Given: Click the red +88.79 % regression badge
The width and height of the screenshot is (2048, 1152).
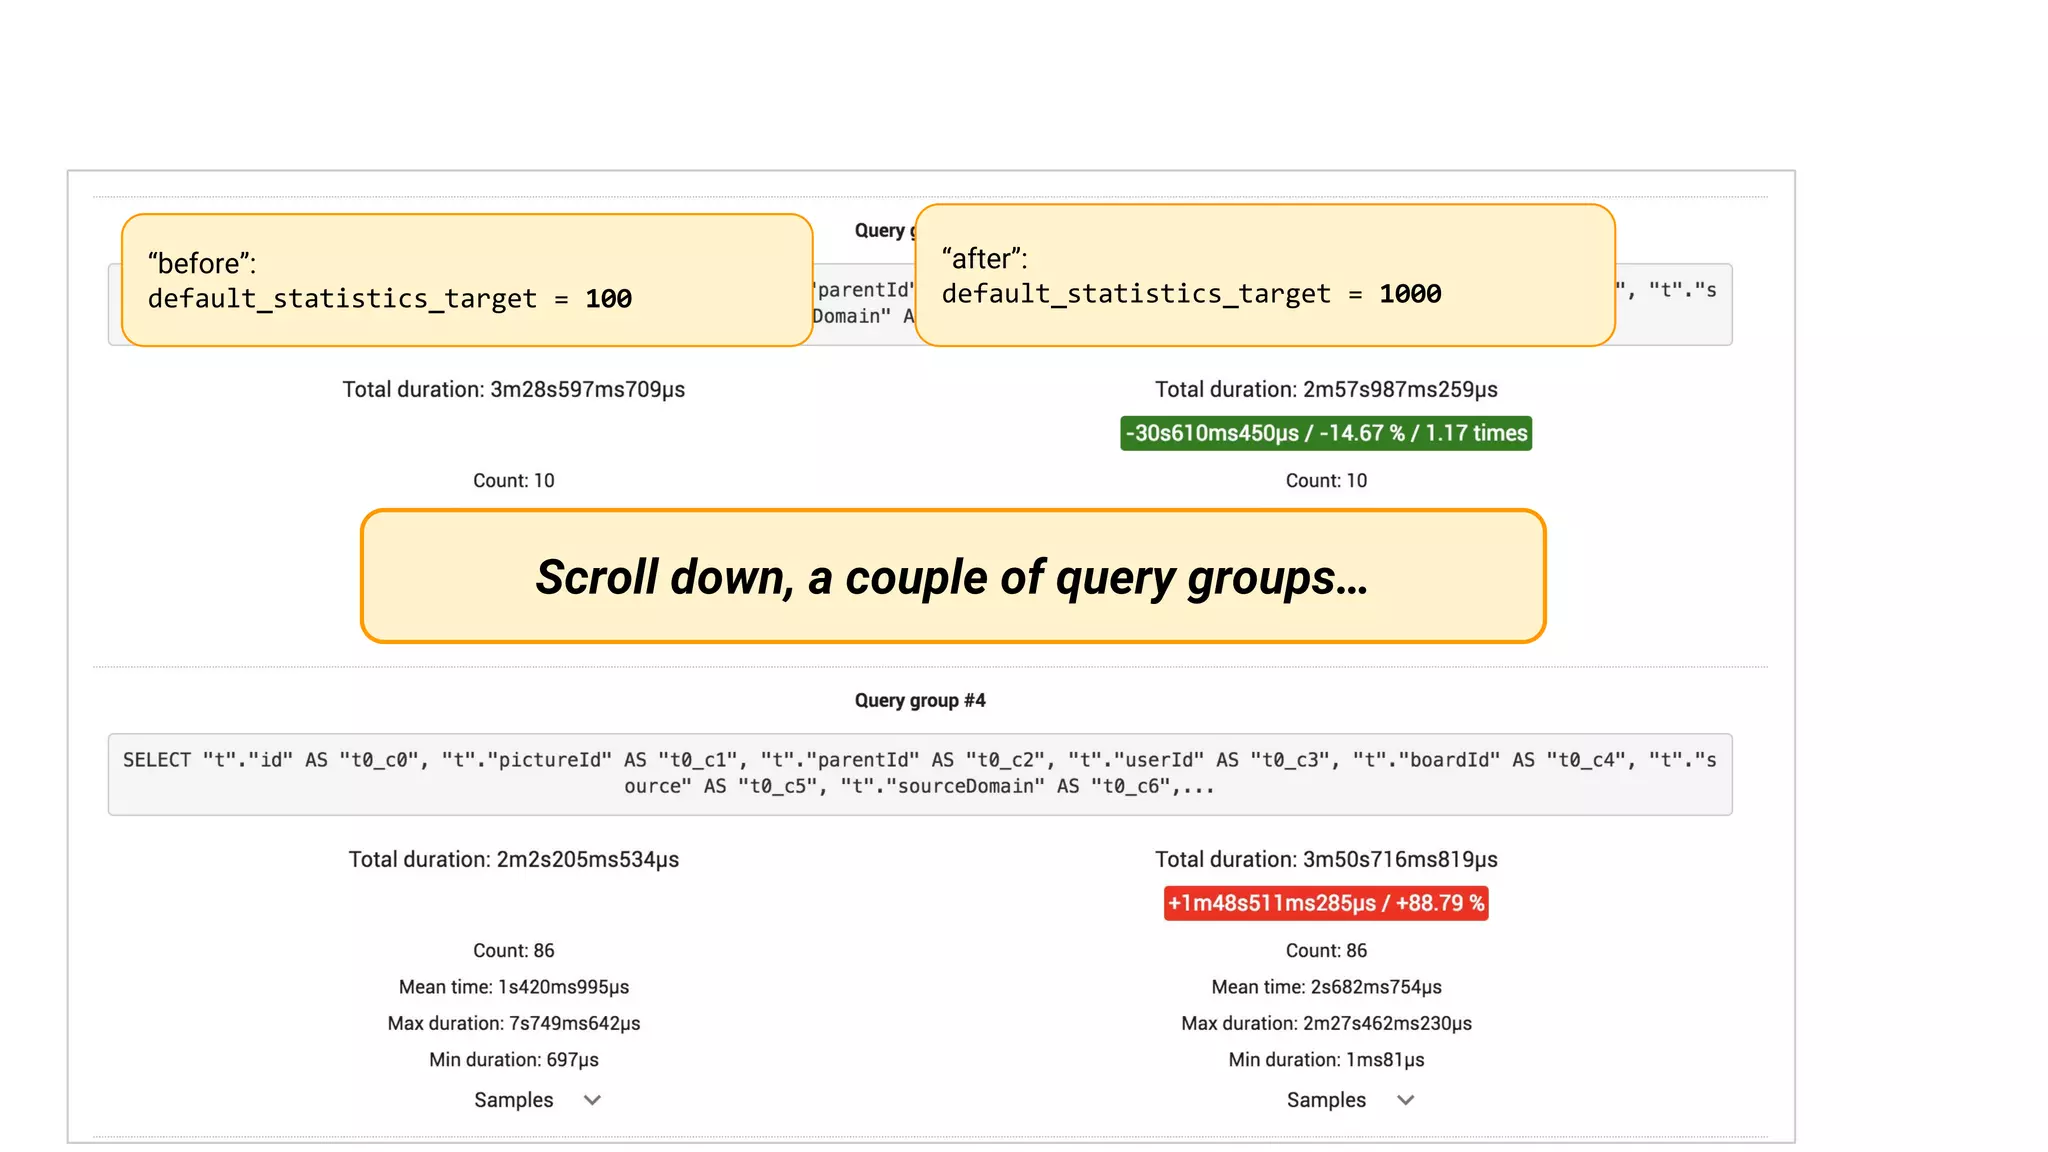Looking at the screenshot, I should 1326,903.
